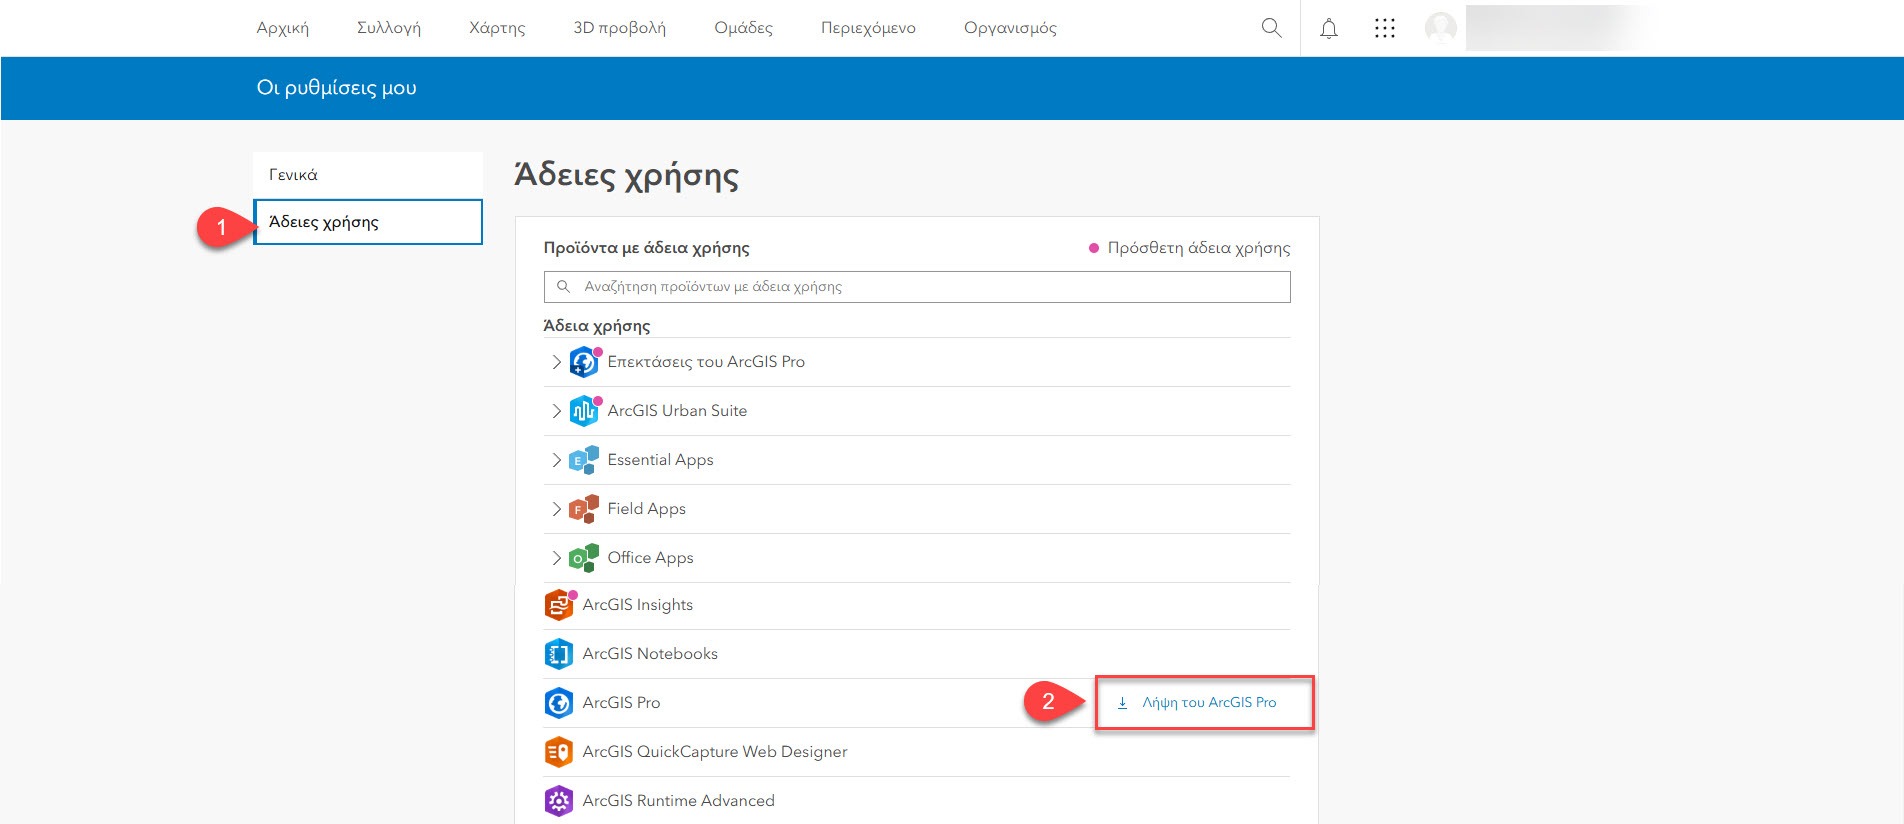
Task: Click ArcGIS Notebooks text
Action: [x=650, y=654]
